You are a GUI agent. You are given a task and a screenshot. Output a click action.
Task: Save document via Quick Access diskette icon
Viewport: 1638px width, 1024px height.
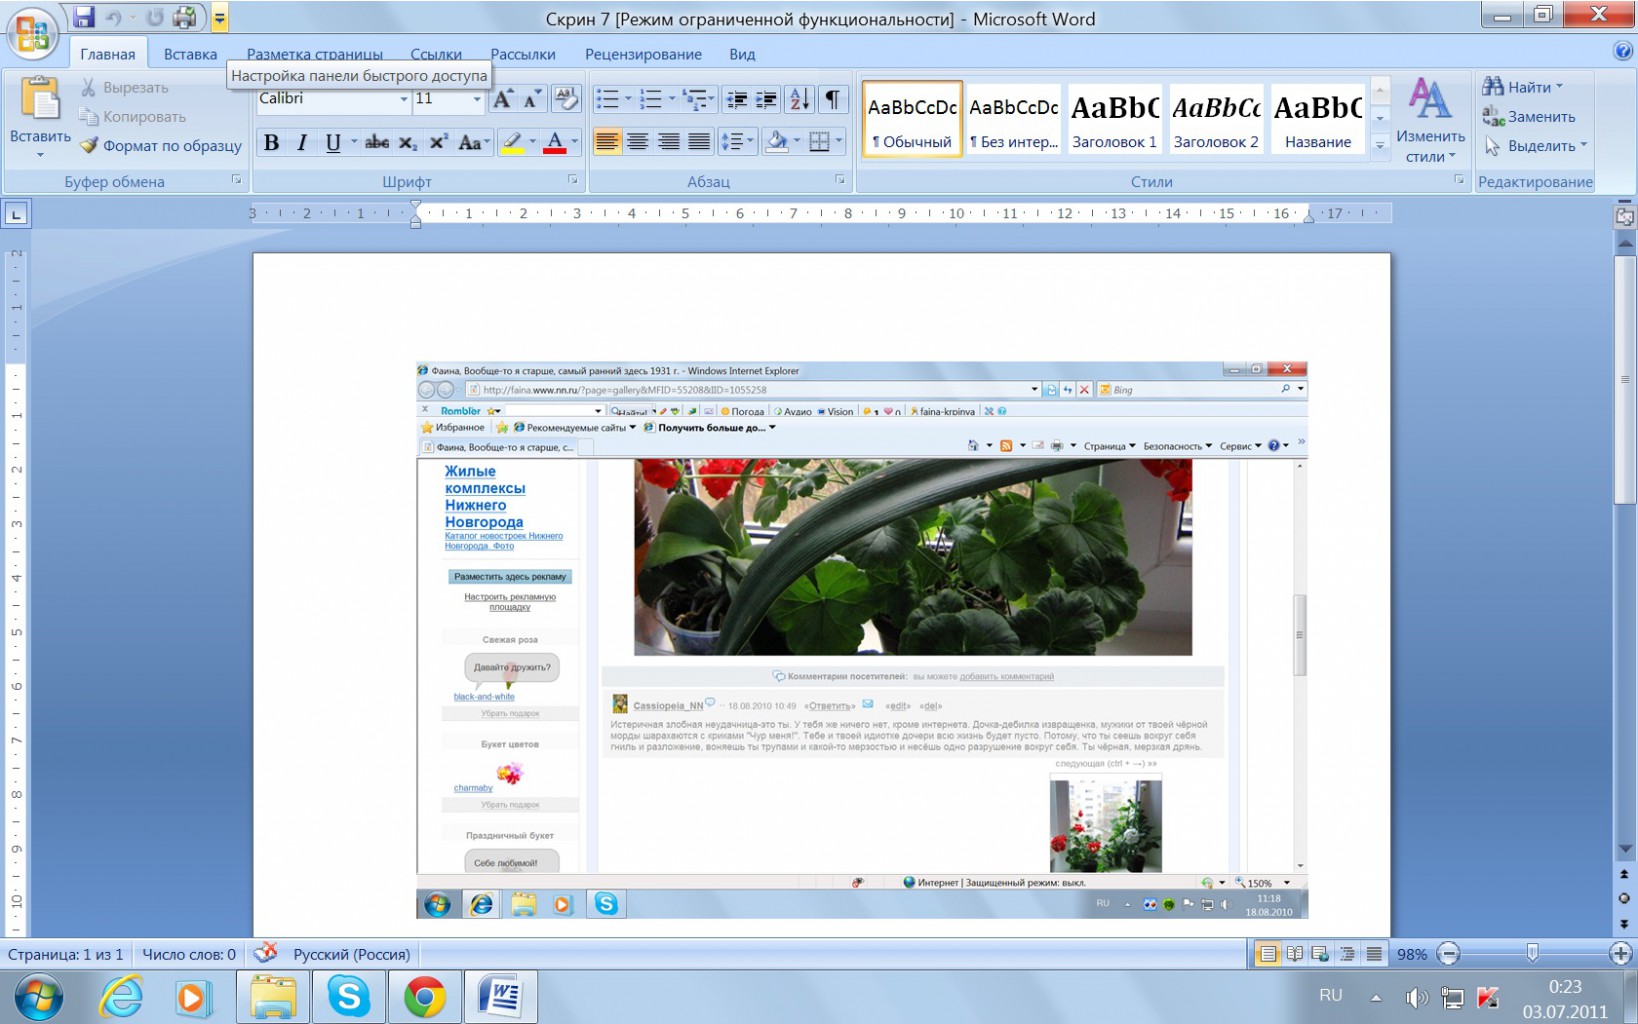tap(84, 17)
